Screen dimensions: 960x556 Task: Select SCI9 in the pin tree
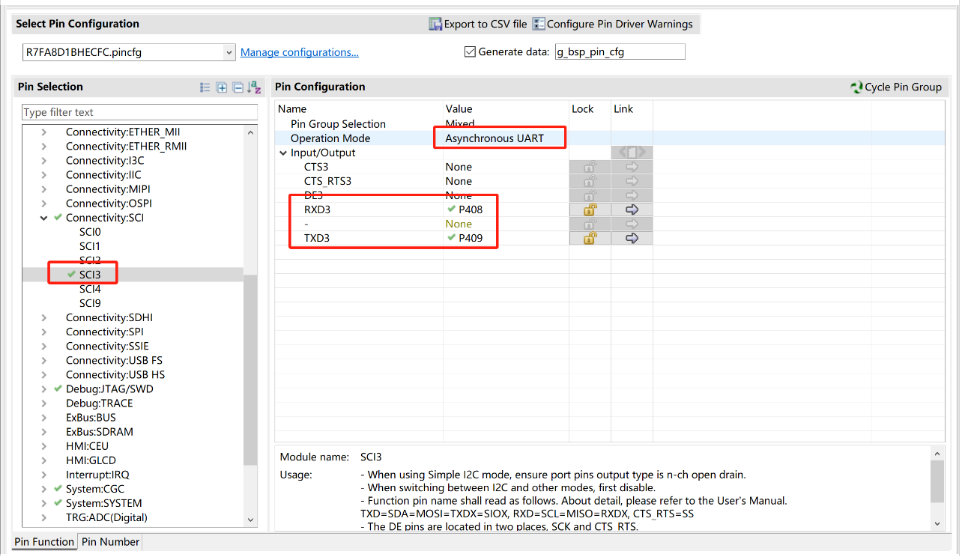click(x=89, y=303)
